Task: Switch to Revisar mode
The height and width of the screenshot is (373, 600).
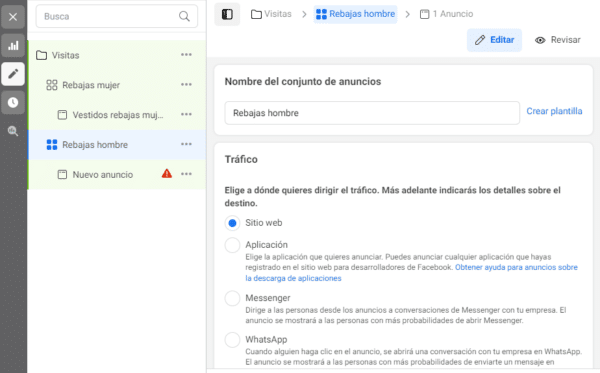Action: [x=558, y=40]
